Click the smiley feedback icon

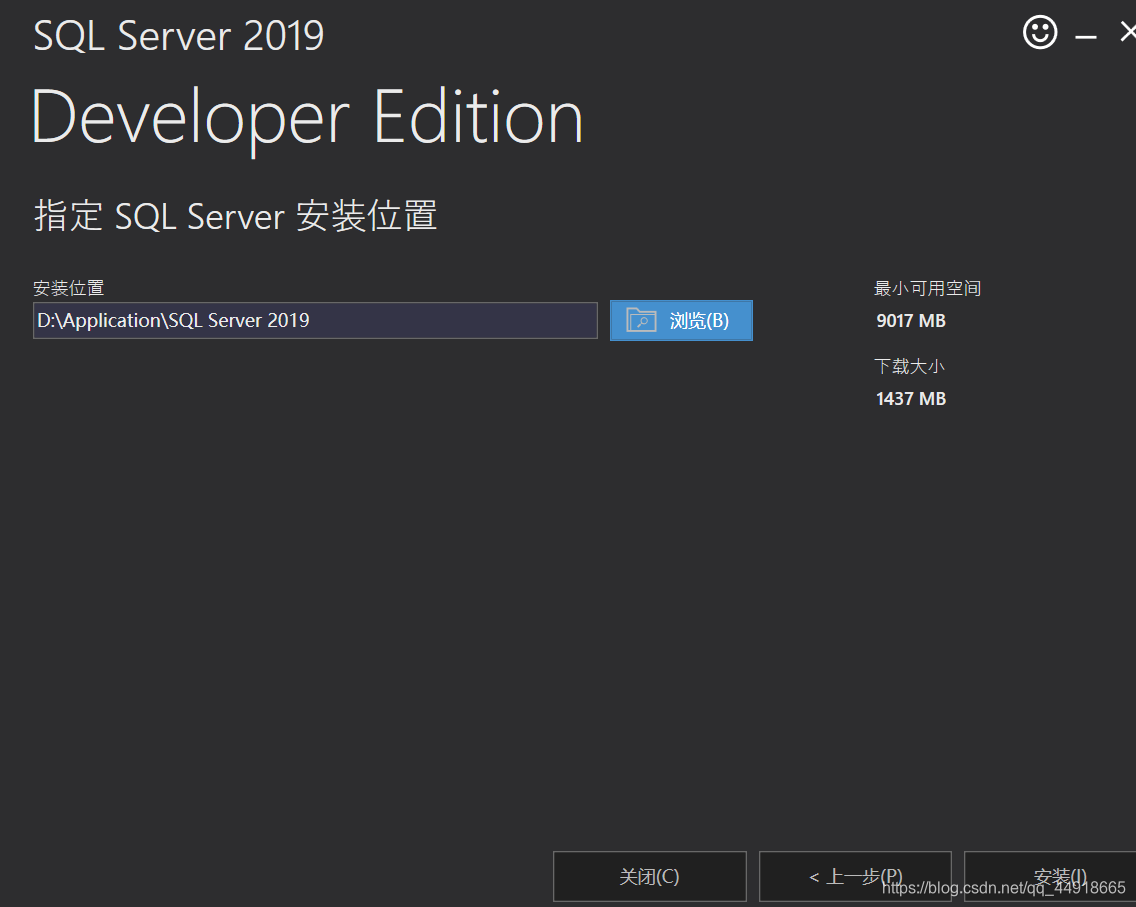point(1040,33)
